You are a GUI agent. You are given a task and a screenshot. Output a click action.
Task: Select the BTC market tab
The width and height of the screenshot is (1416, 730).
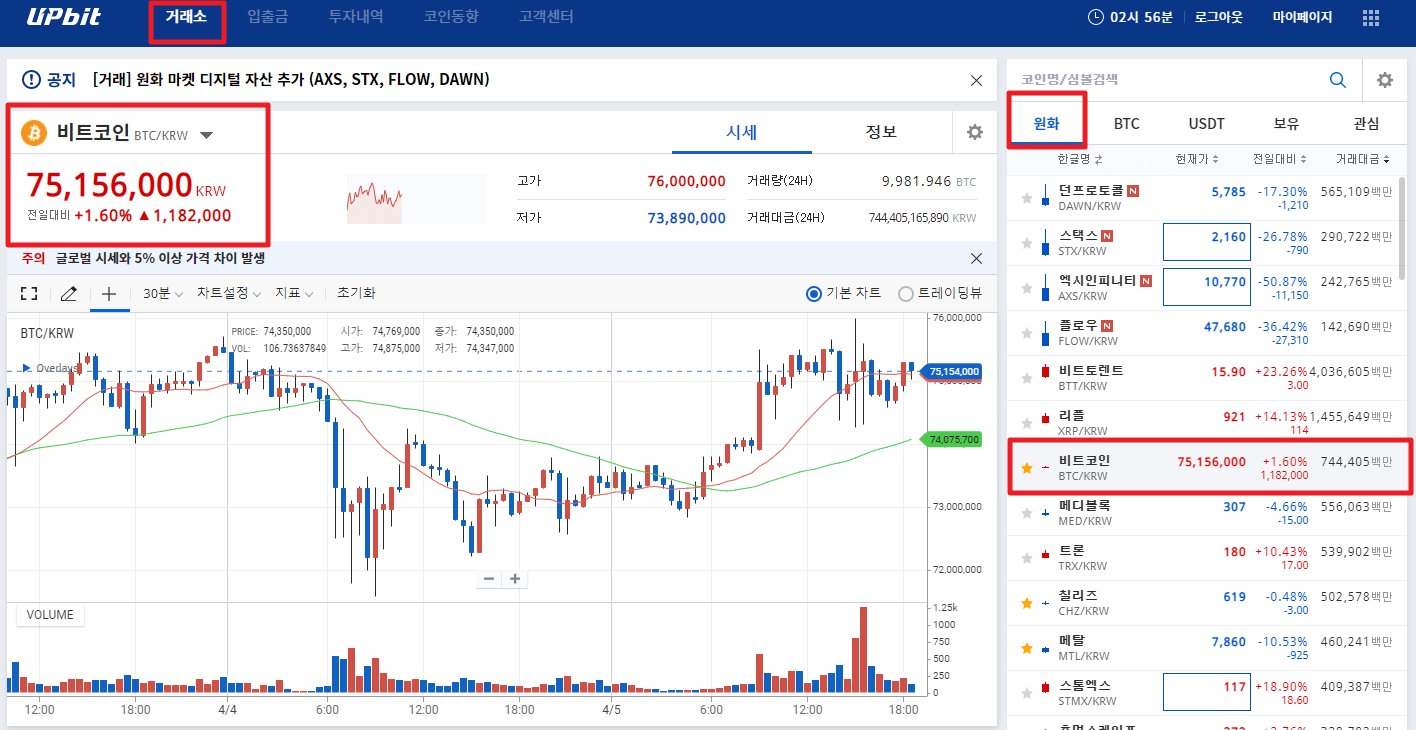point(1127,124)
